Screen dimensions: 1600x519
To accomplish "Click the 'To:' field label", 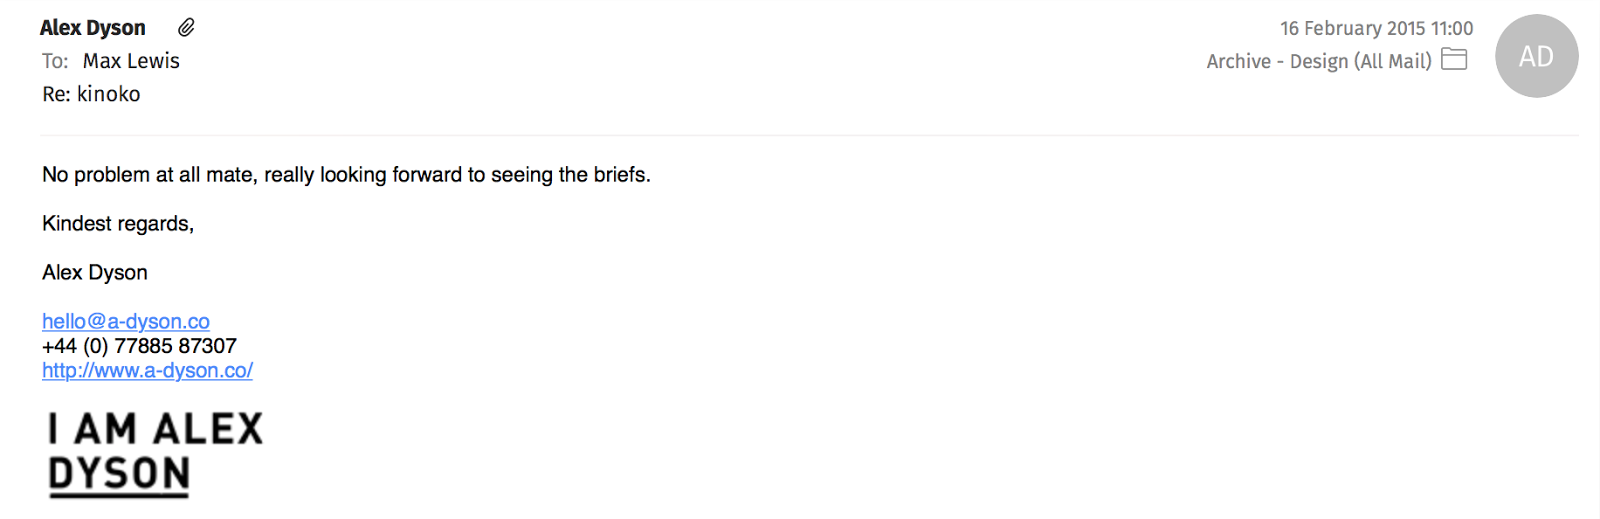I will pos(55,61).
